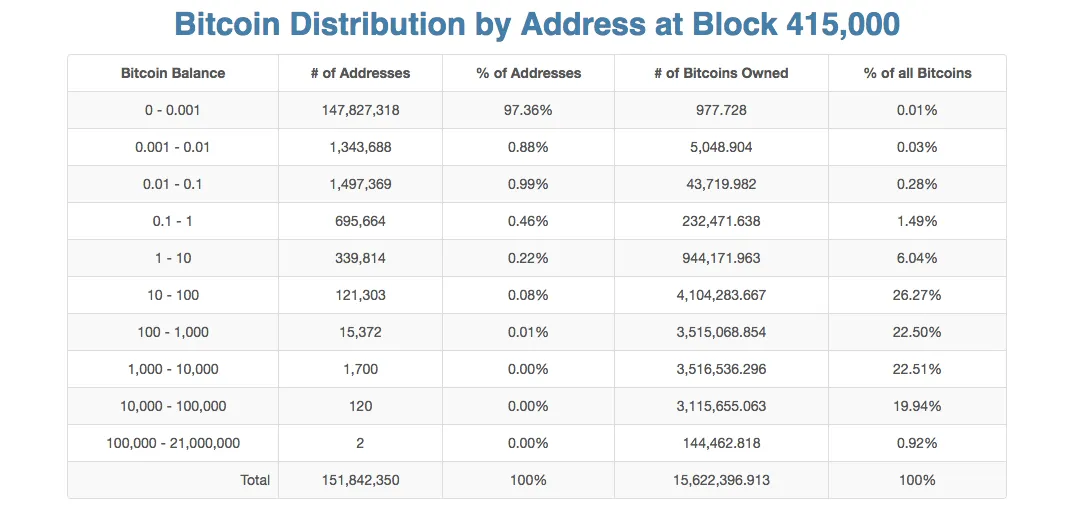Screen dimensions: 1070x513
Task: Click the 5,048.904 bitcoins owned cell
Action: (720, 147)
